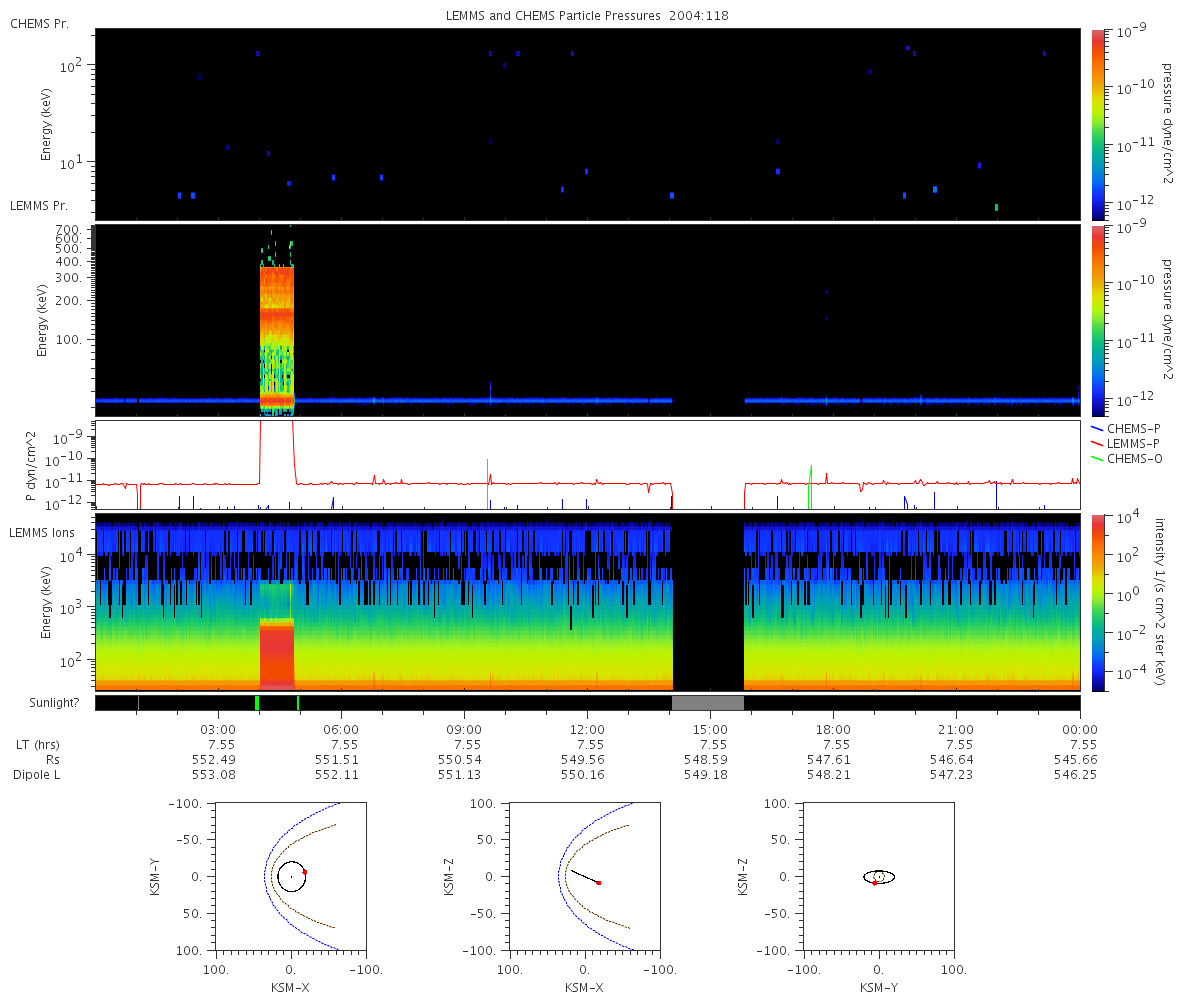Click the LEMMS pressure color bar
The width and height of the screenshot is (1200, 1000).
[x=1098, y=320]
